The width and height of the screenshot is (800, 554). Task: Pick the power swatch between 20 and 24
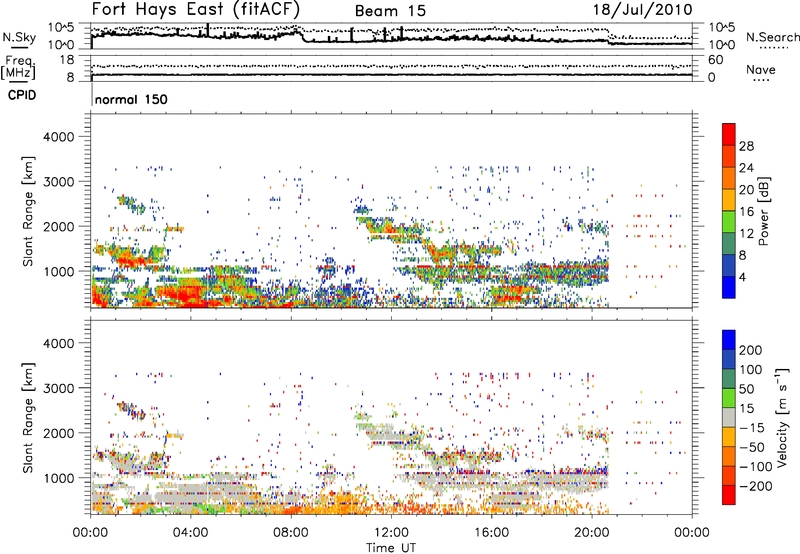[x=729, y=178]
